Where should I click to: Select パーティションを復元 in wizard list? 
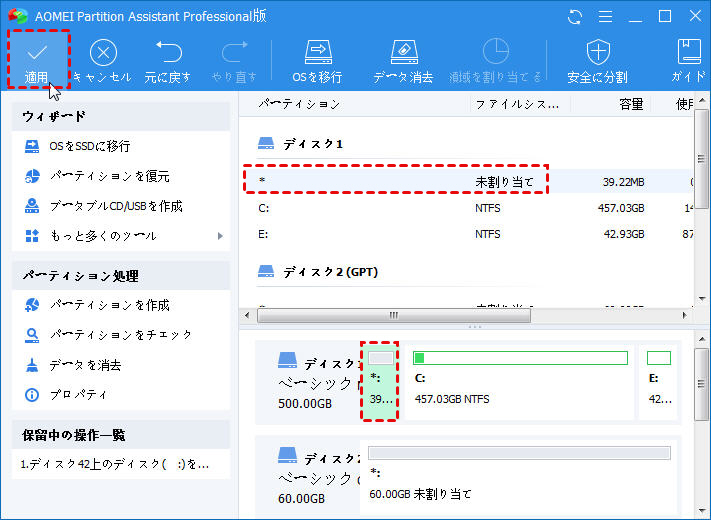click(x=109, y=176)
